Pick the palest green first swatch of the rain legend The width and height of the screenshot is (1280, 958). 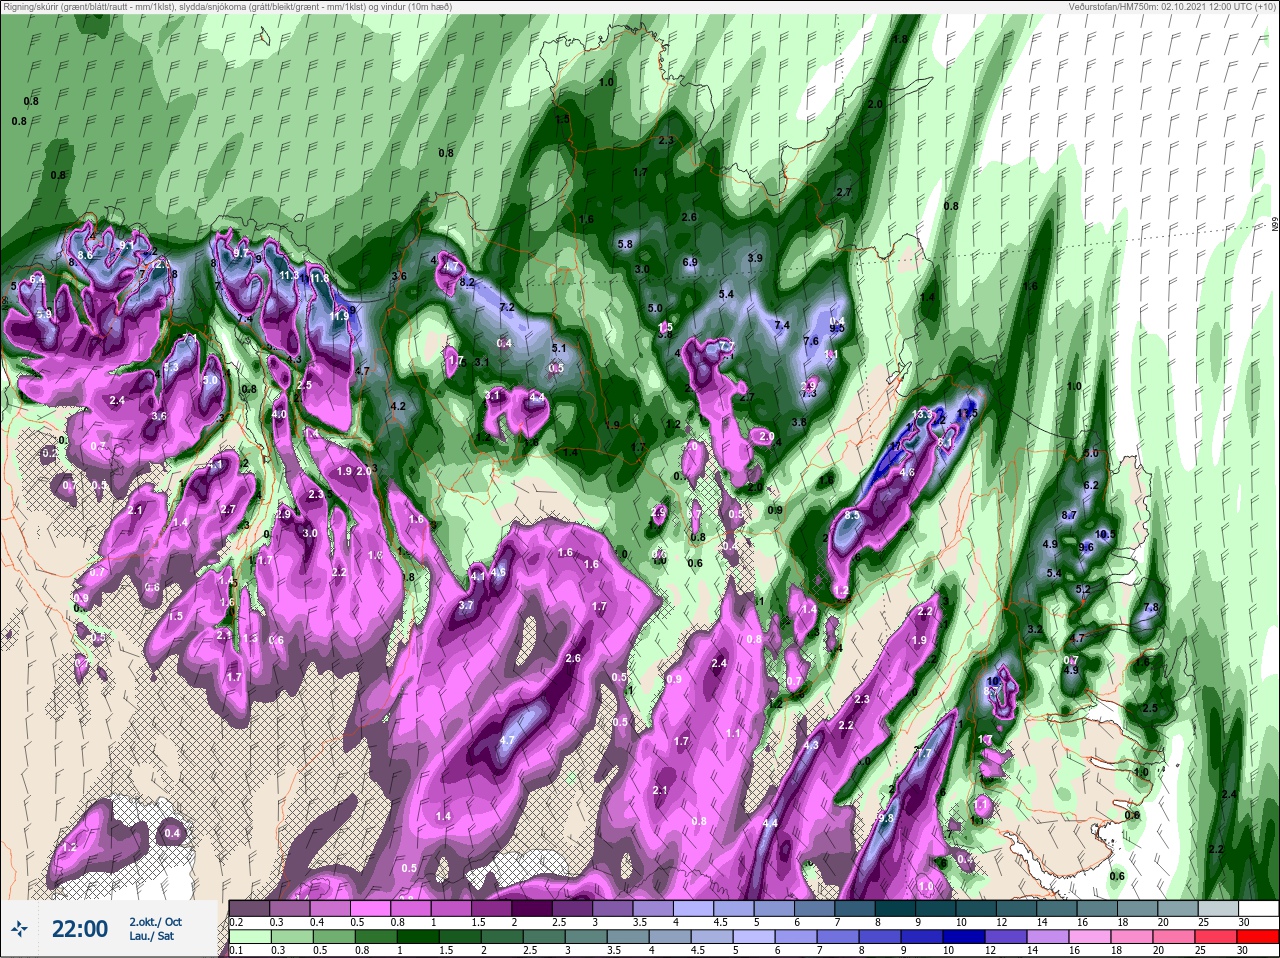coord(251,936)
